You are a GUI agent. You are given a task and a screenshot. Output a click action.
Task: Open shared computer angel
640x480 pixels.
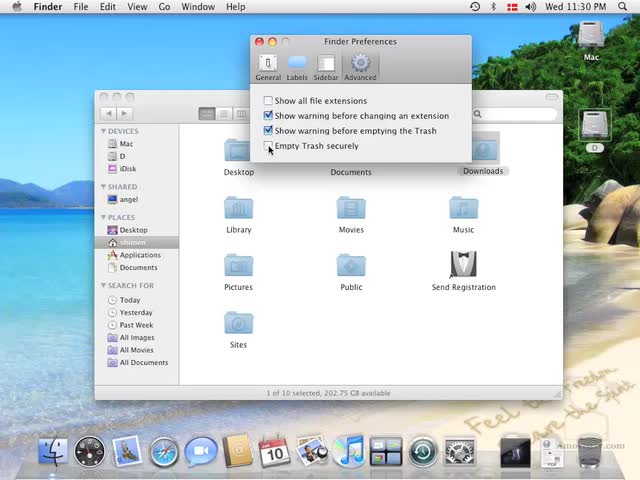(x=137, y=199)
